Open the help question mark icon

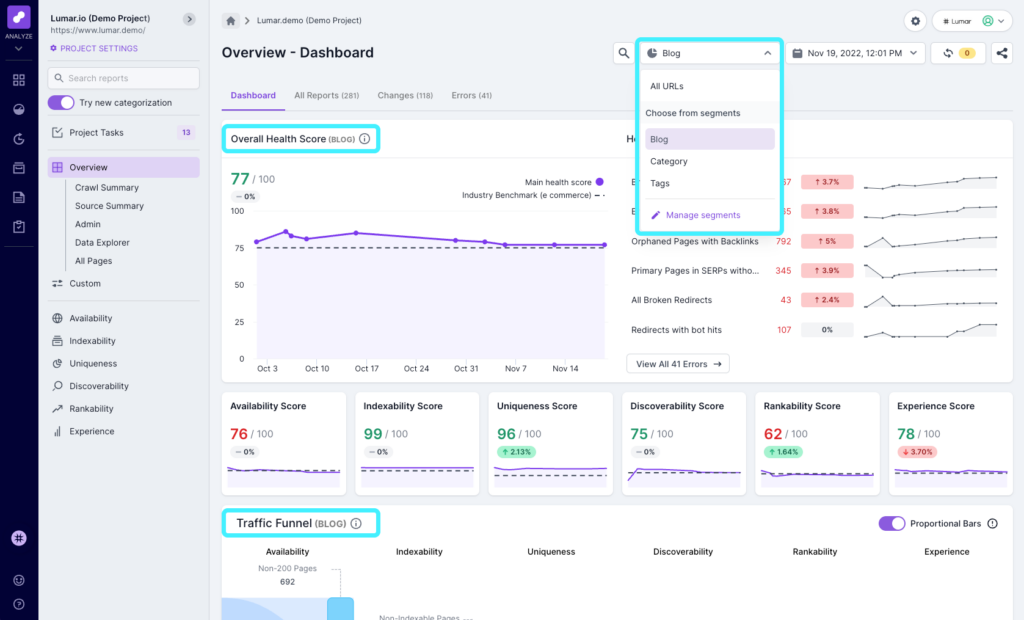coord(19,604)
